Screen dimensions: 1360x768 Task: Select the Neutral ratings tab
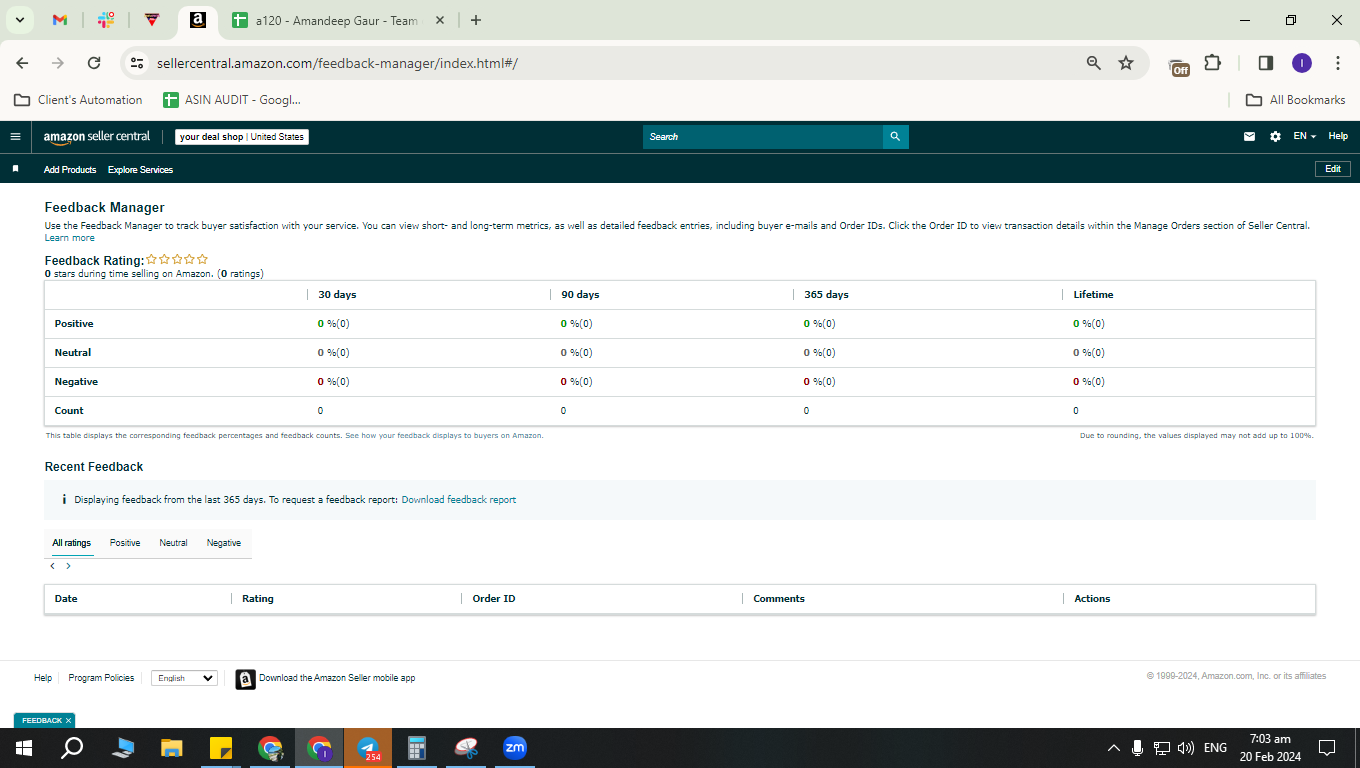[x=173, y=543]
